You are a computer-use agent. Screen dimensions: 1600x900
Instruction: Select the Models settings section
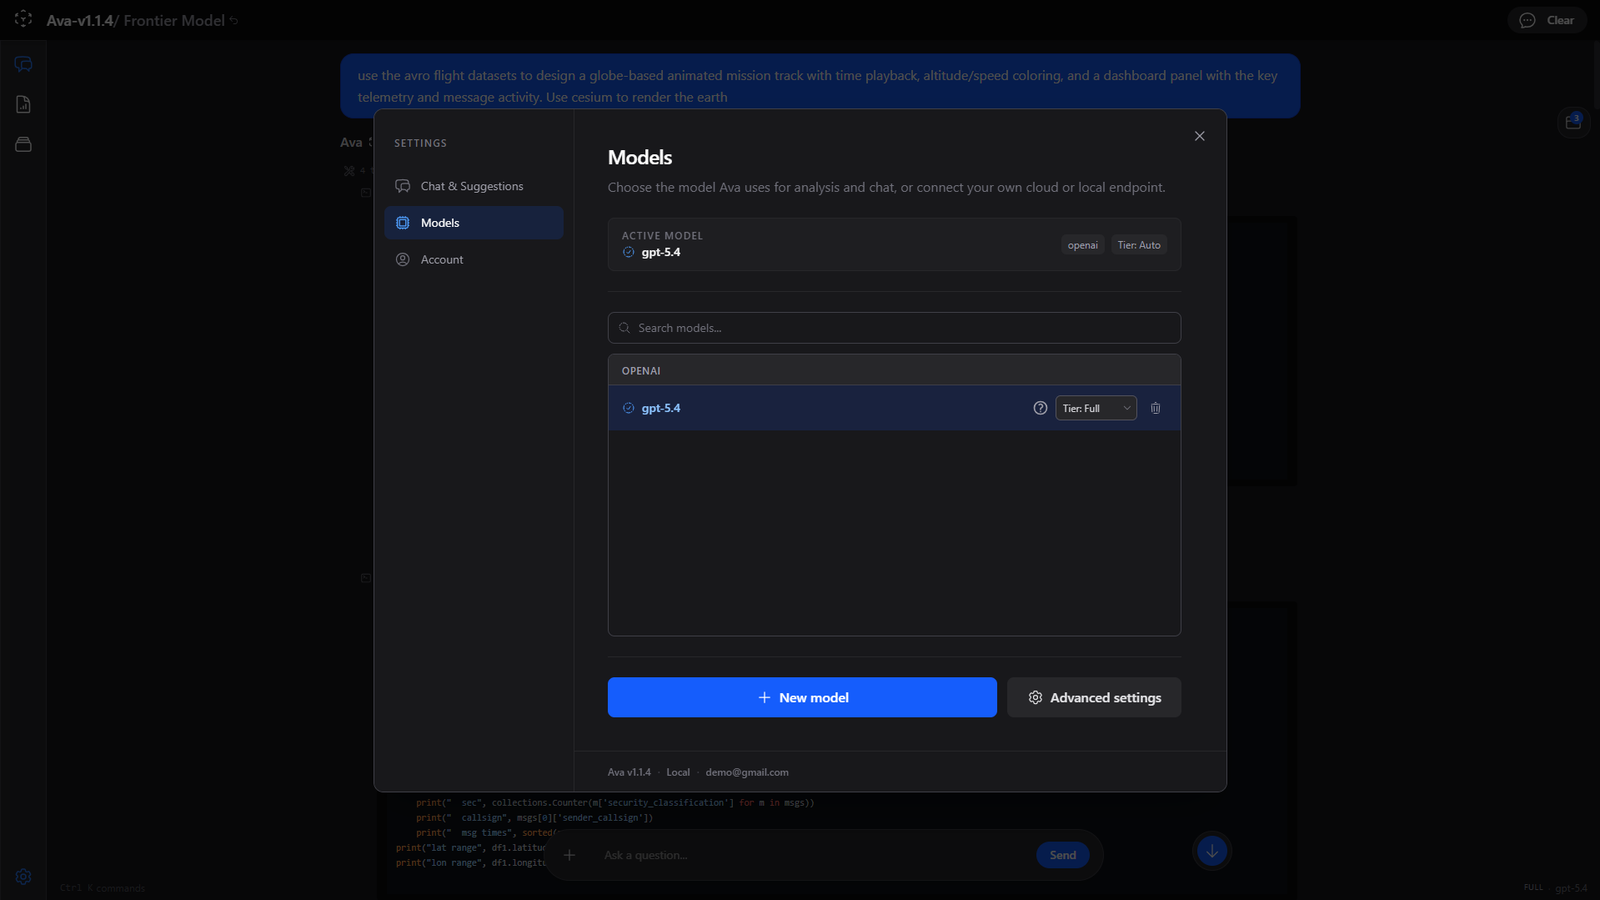tap(473, 223)
